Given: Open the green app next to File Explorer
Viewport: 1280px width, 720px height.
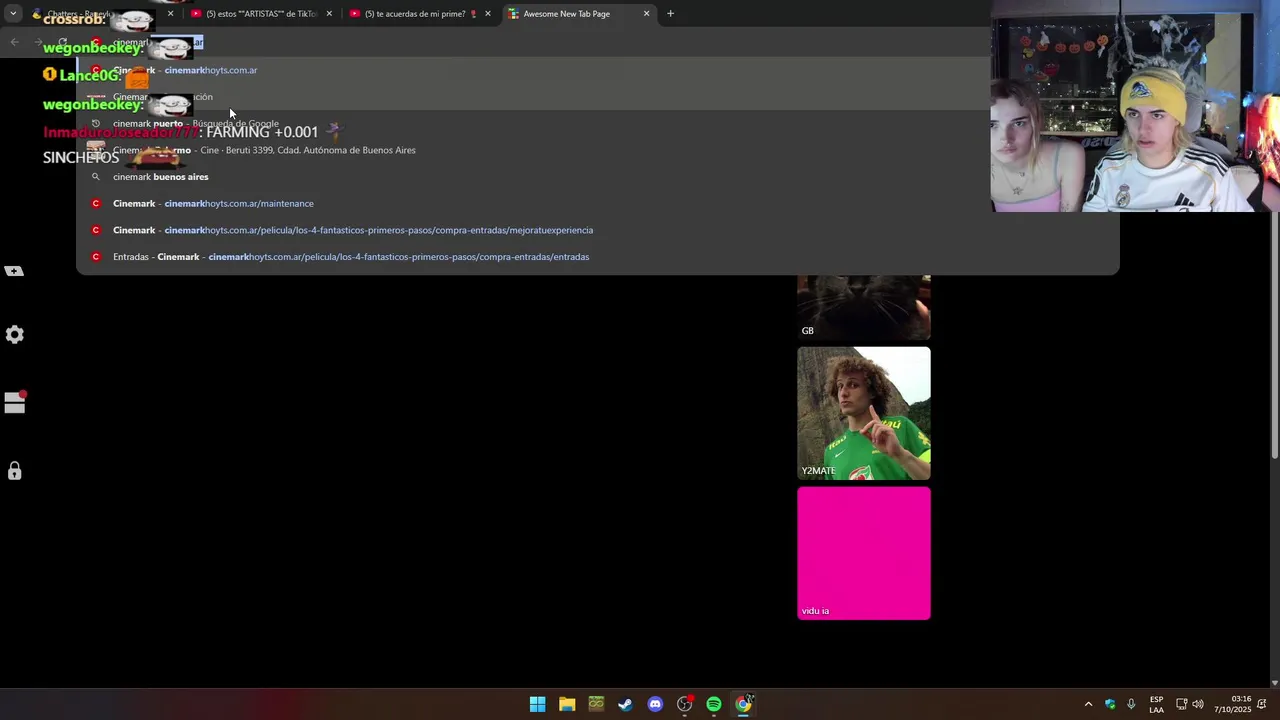Looking at the screenshot, I should coord(596,704).
